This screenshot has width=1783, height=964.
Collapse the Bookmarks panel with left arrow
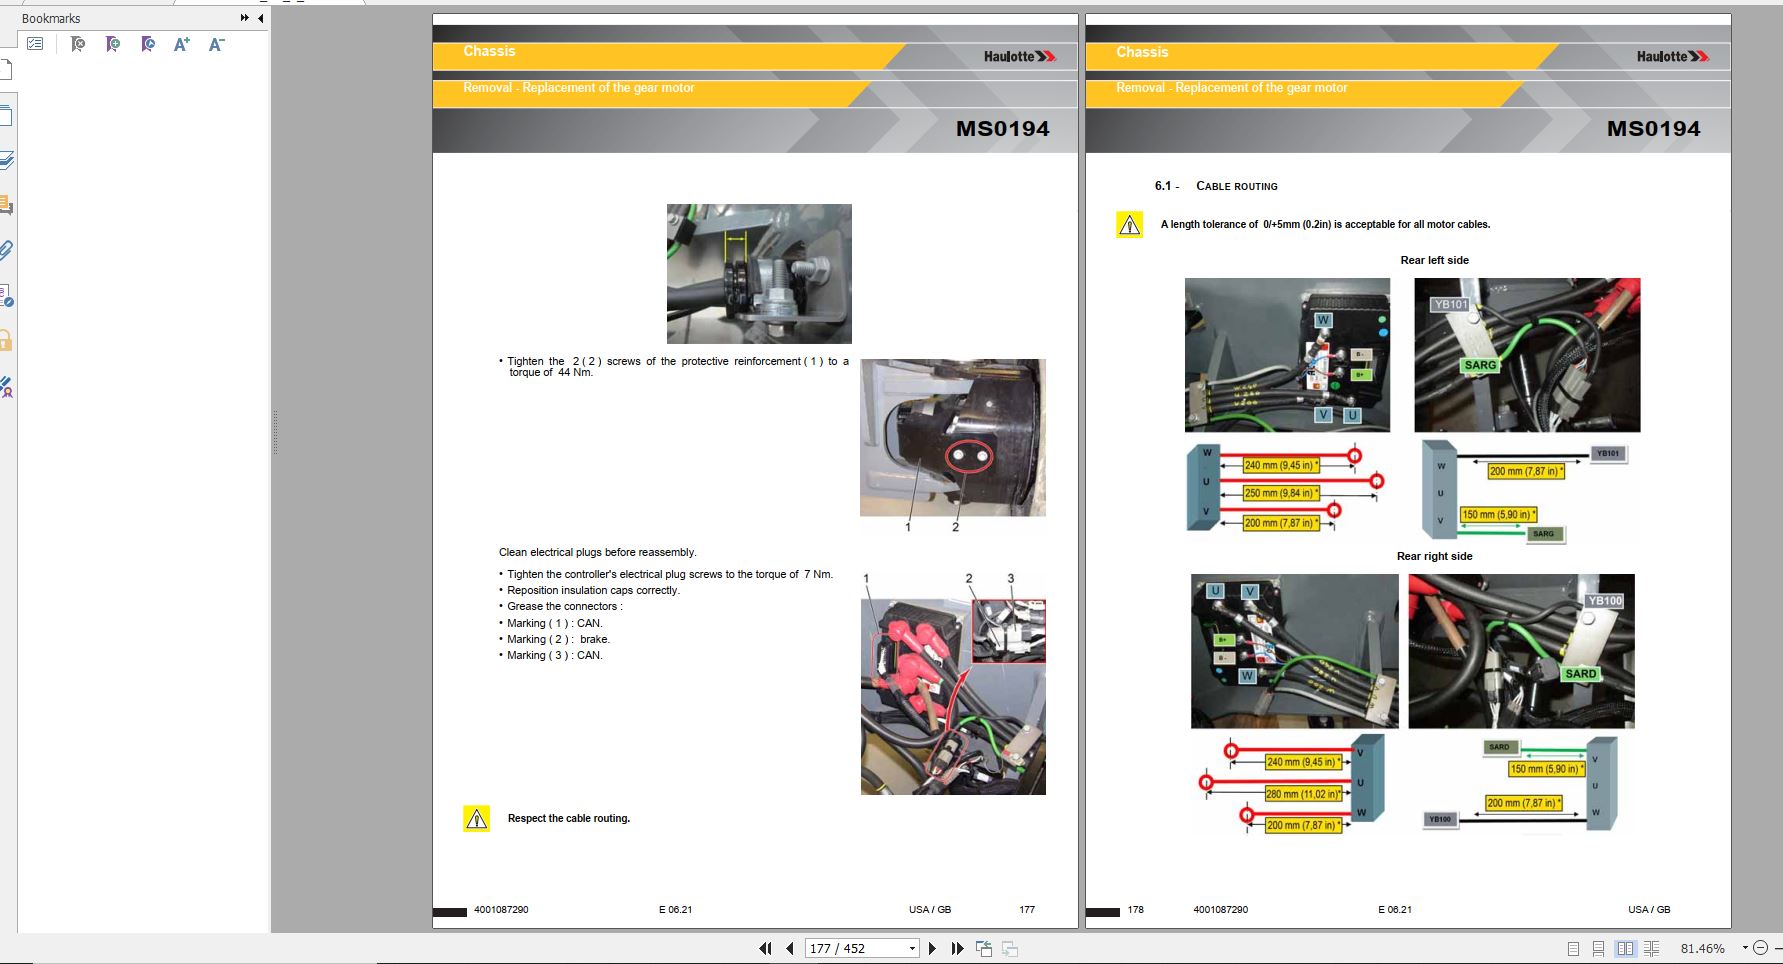tap(261, 18)
